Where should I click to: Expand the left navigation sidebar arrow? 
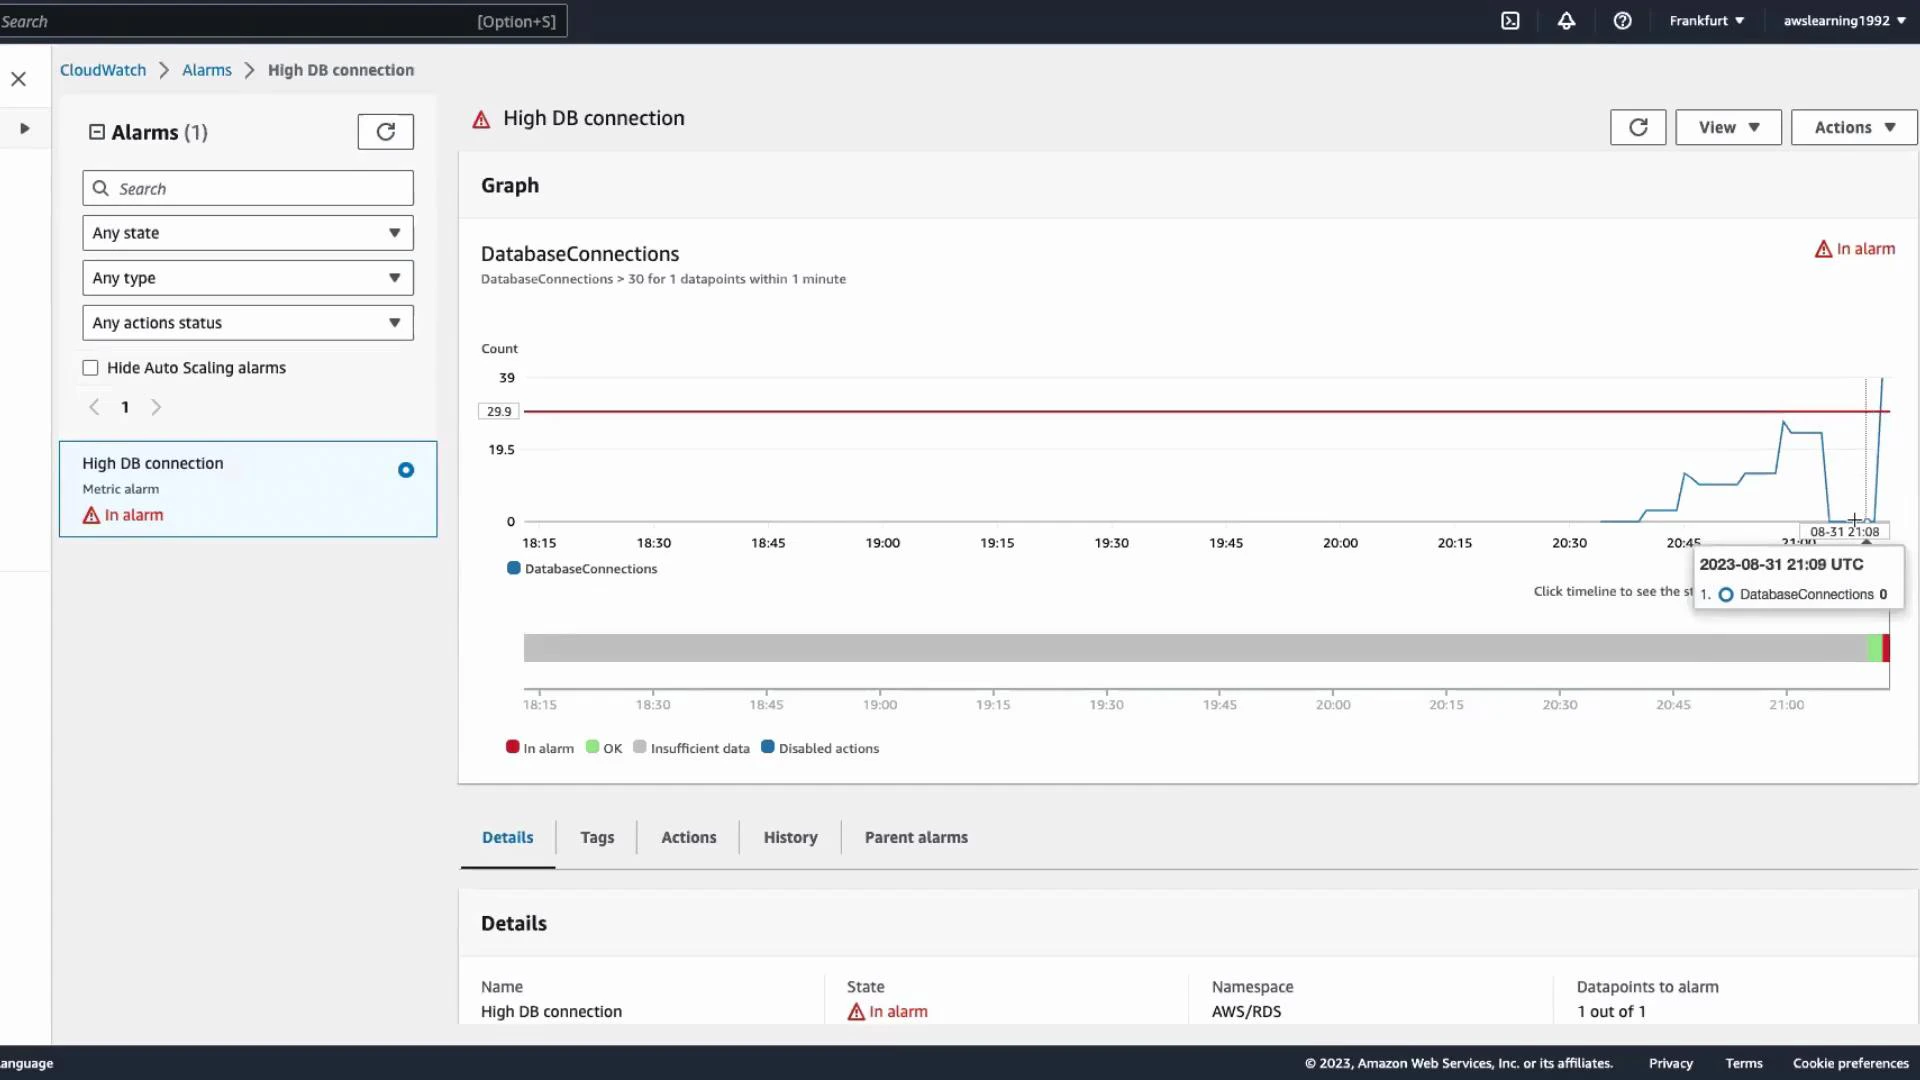[24, 128]
